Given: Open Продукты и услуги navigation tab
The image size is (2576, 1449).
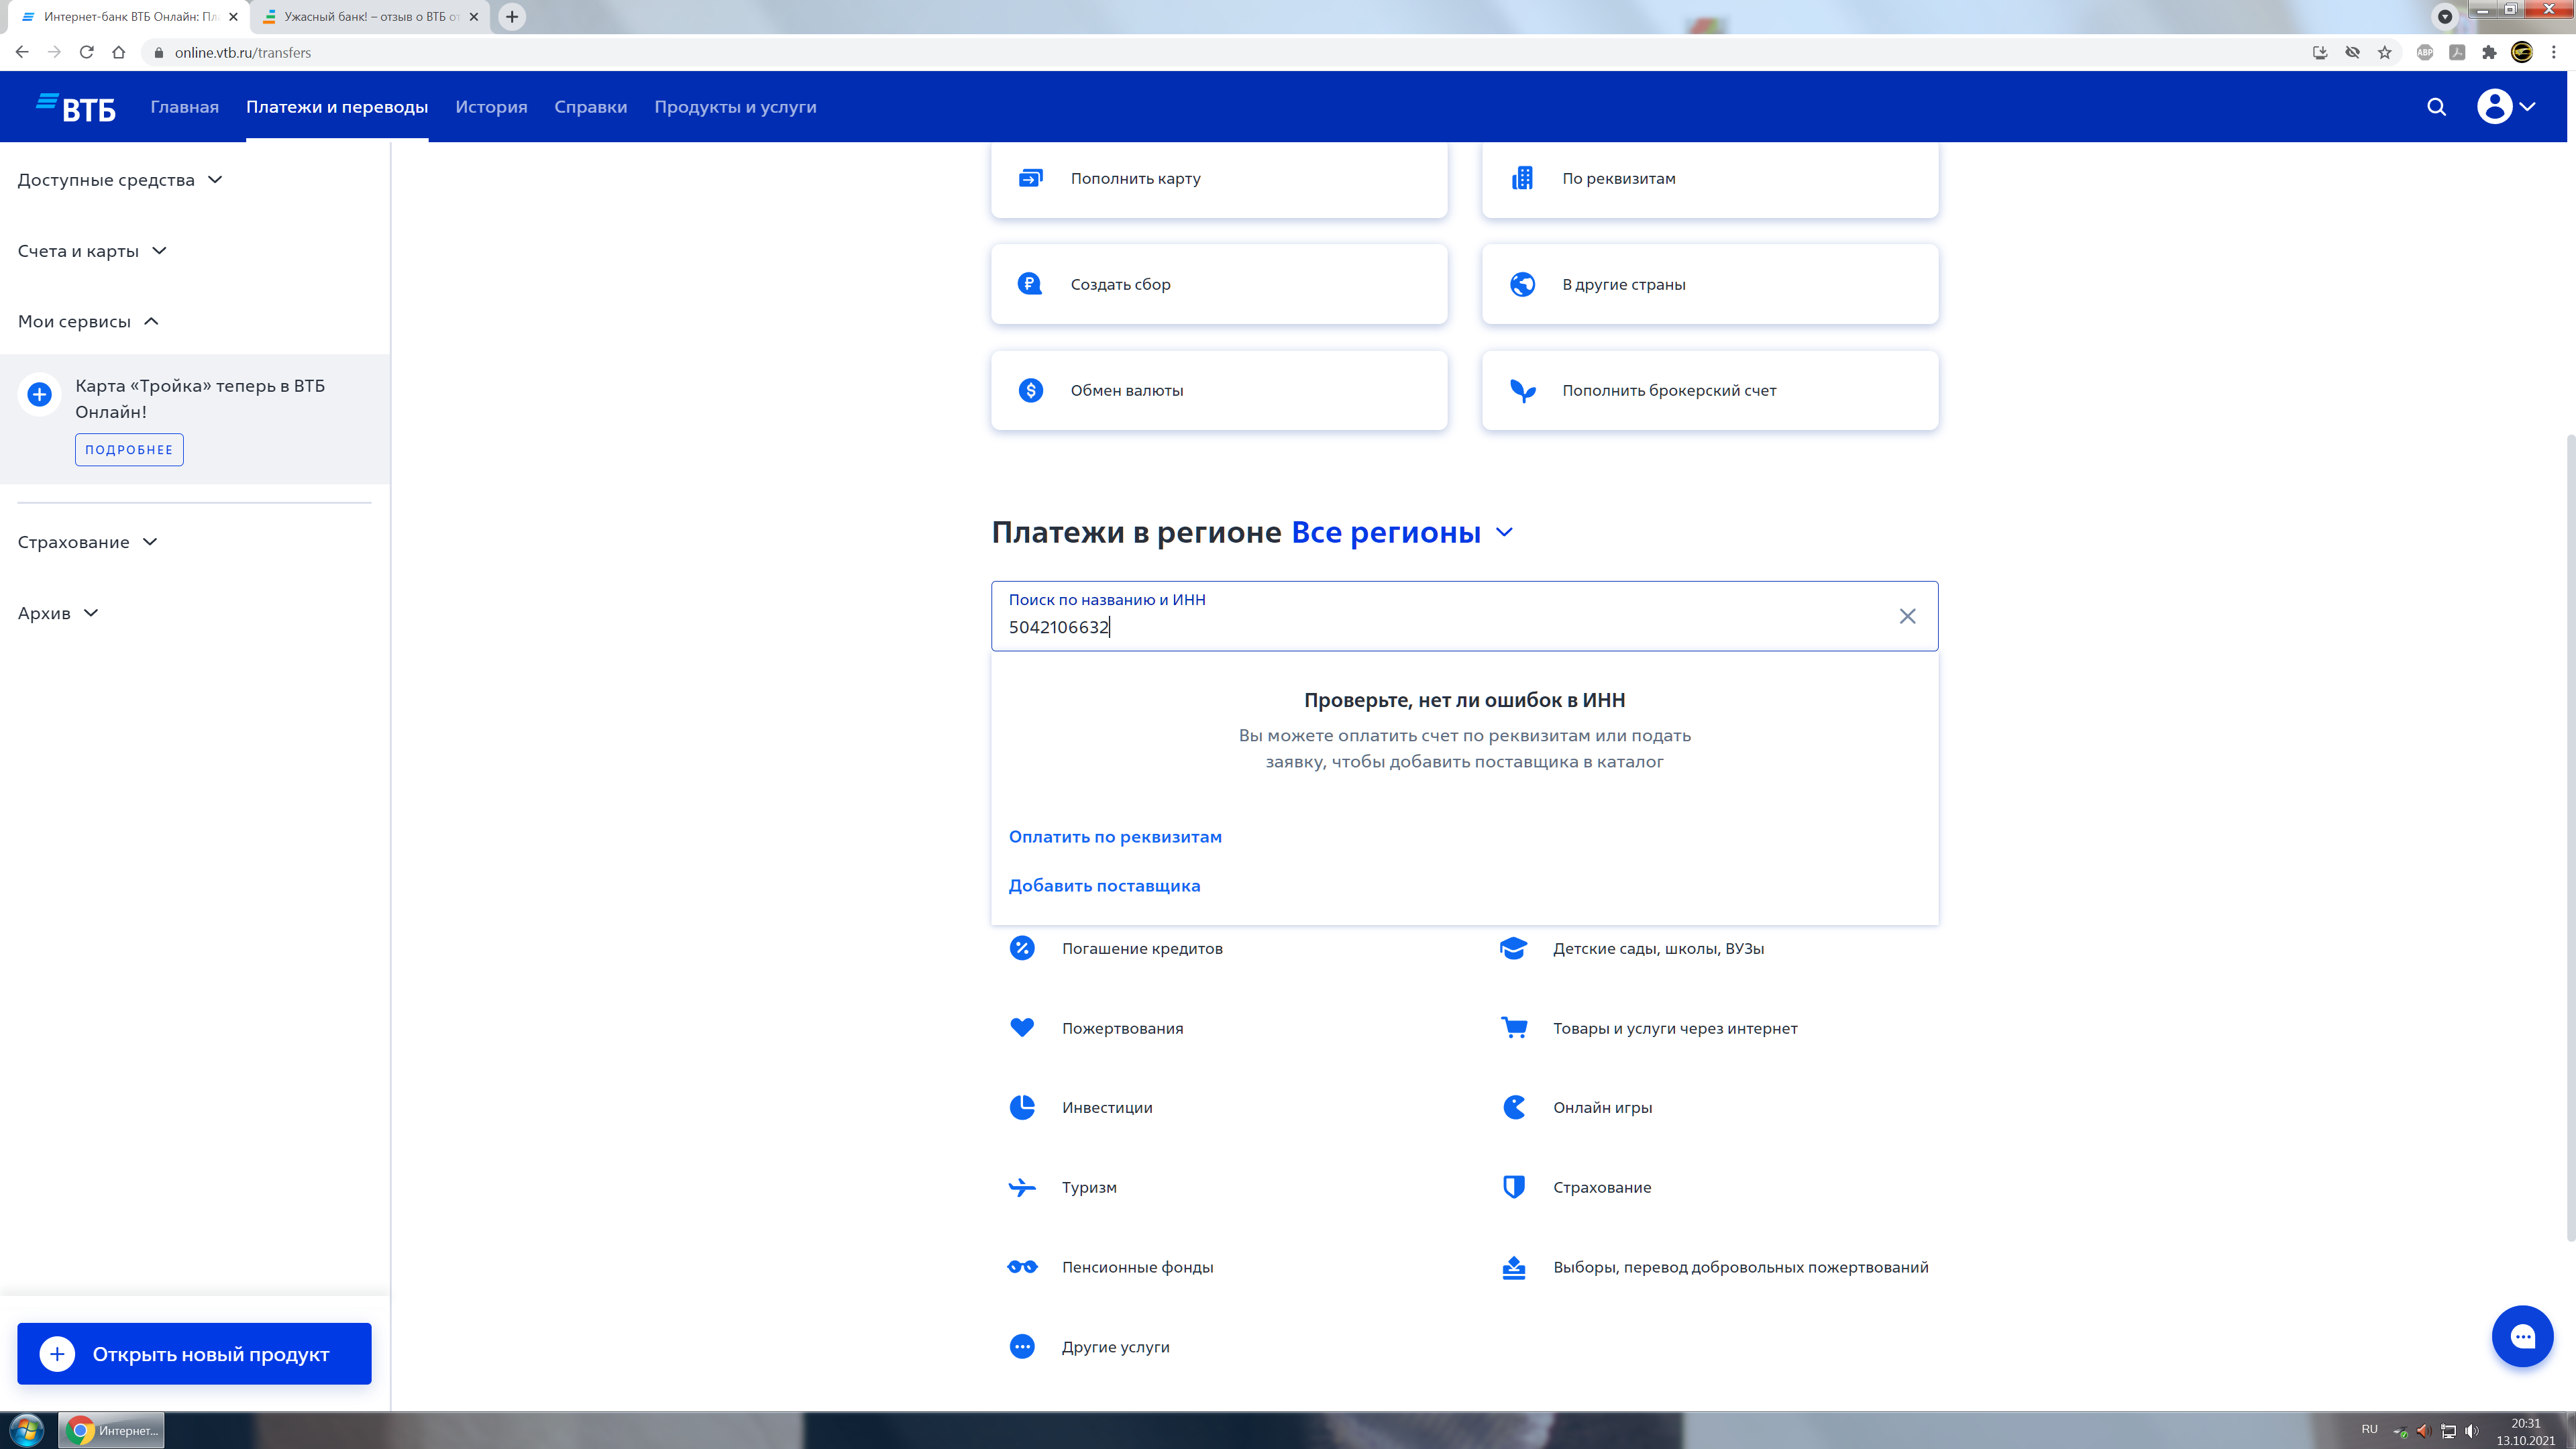Looking at the screenshot, I should pyautogui.click(x=735, y=107).
